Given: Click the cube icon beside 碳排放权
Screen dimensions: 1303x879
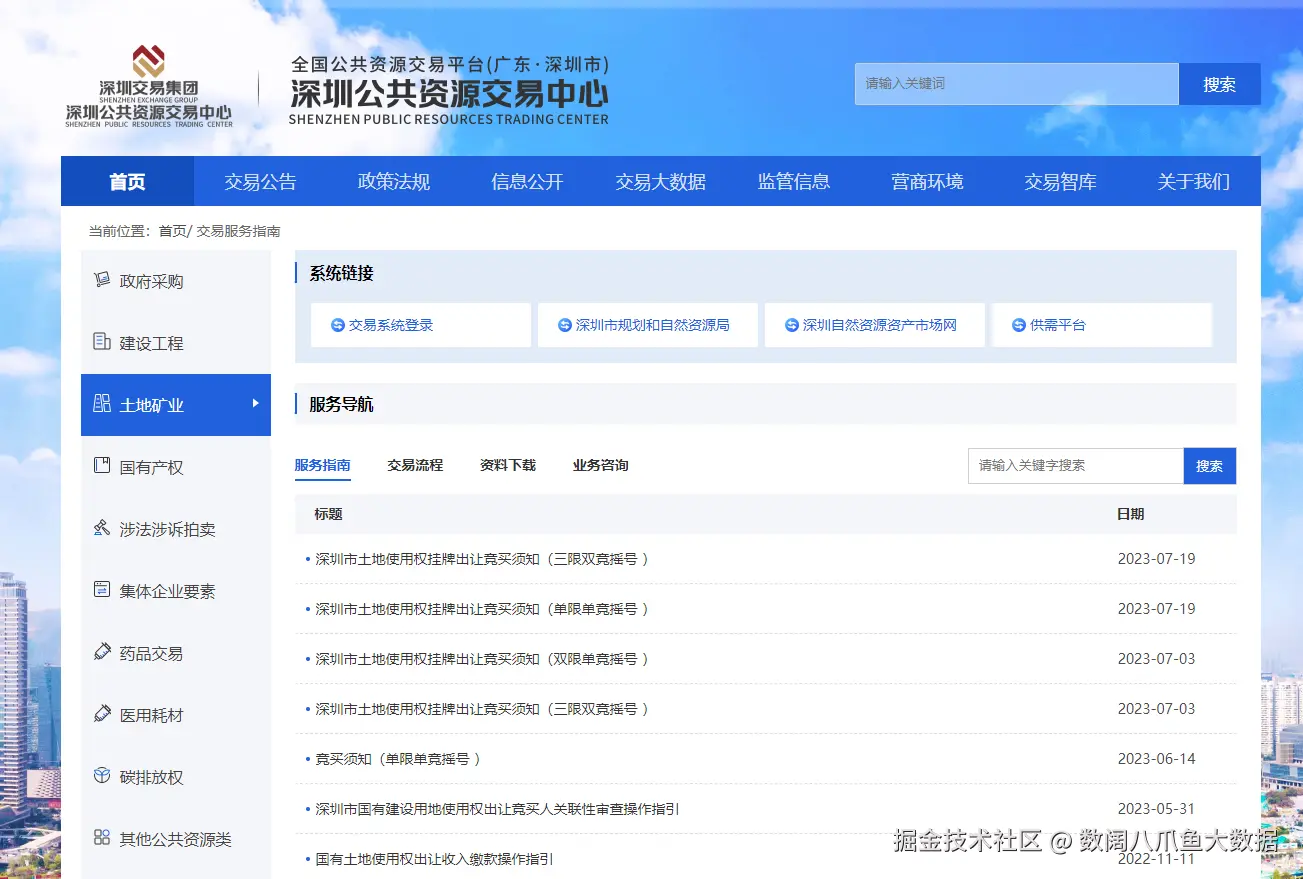Looking at the screenshot, I should click(101, 776).
